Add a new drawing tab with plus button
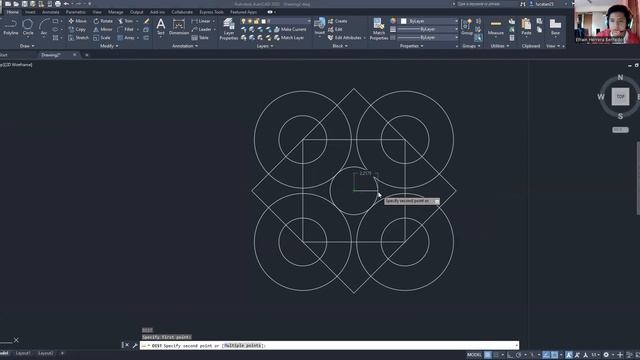Screen dimensions: 640x360 (x=87, y=55)
